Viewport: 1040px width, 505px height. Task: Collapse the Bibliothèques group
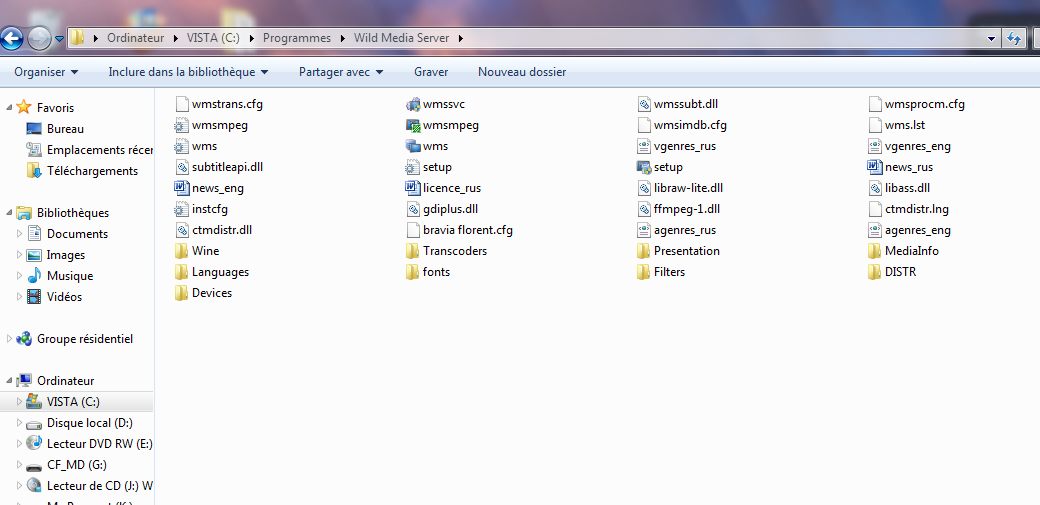9,213
